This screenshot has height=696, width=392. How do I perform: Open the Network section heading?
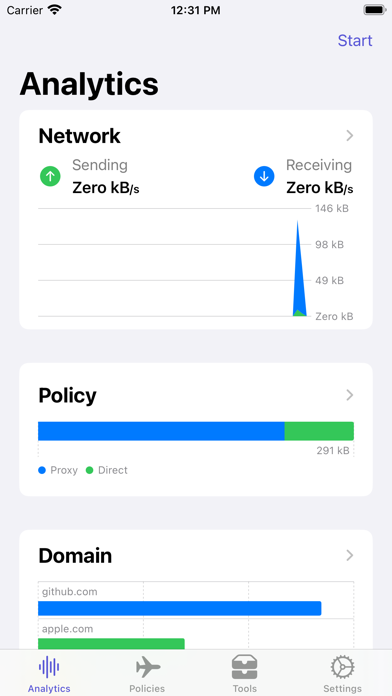[79, 136]
